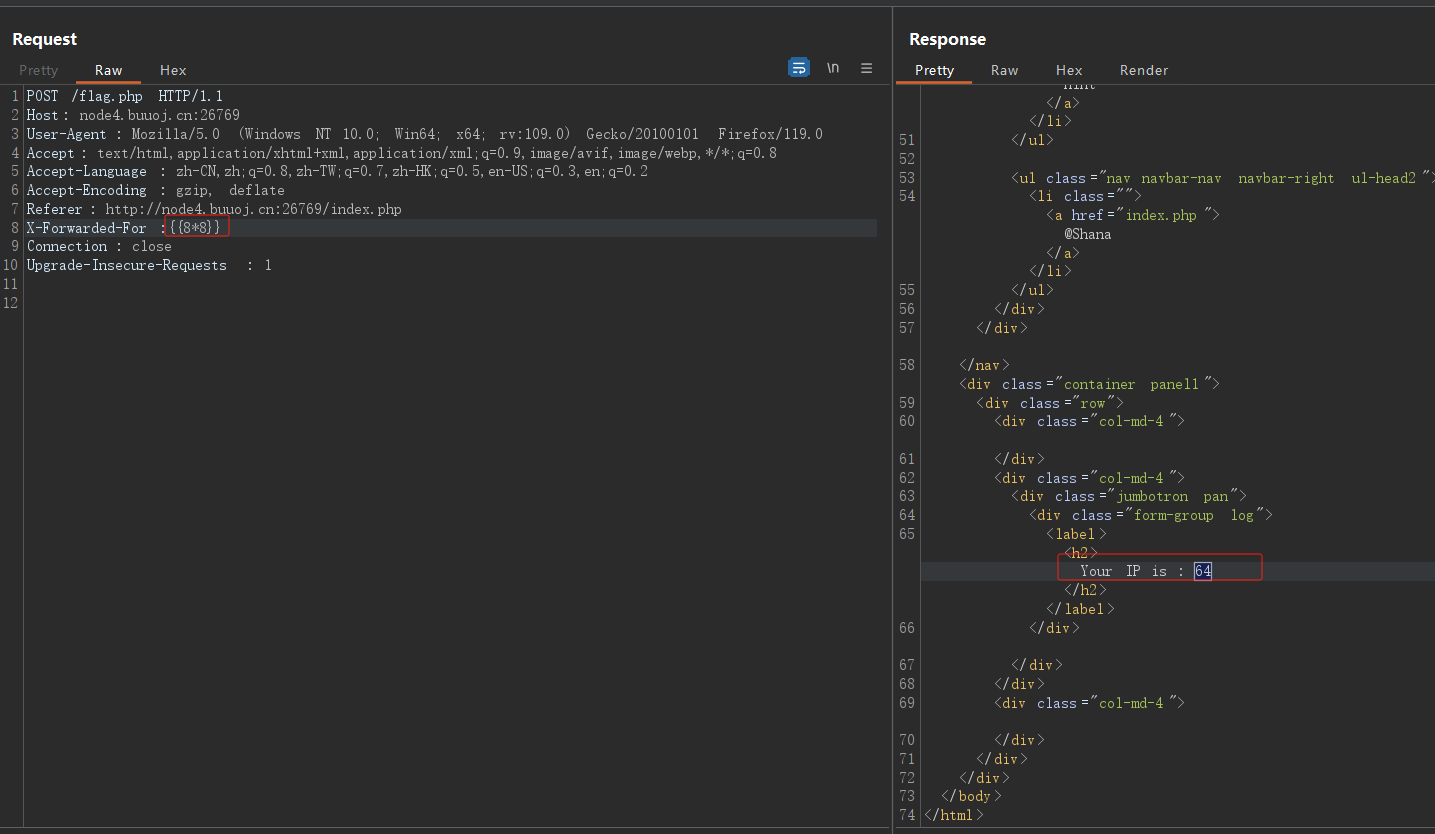1435x834 pixels.
Task: Click the opening label tag line
Action: coord(1076,534)
